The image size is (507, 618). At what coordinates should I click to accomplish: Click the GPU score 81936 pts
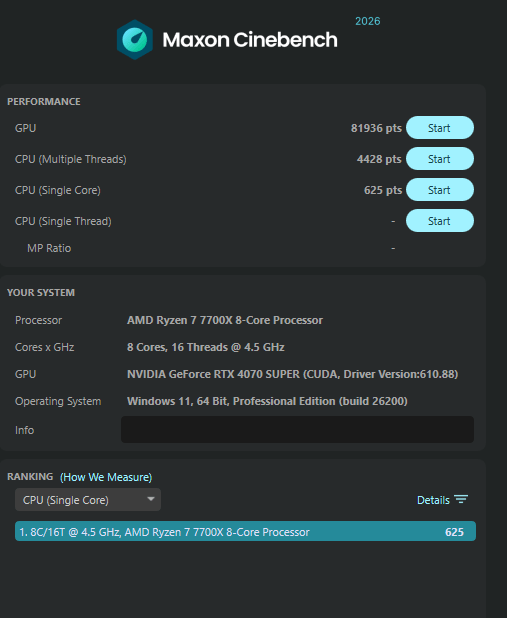[x=376, y=128]
